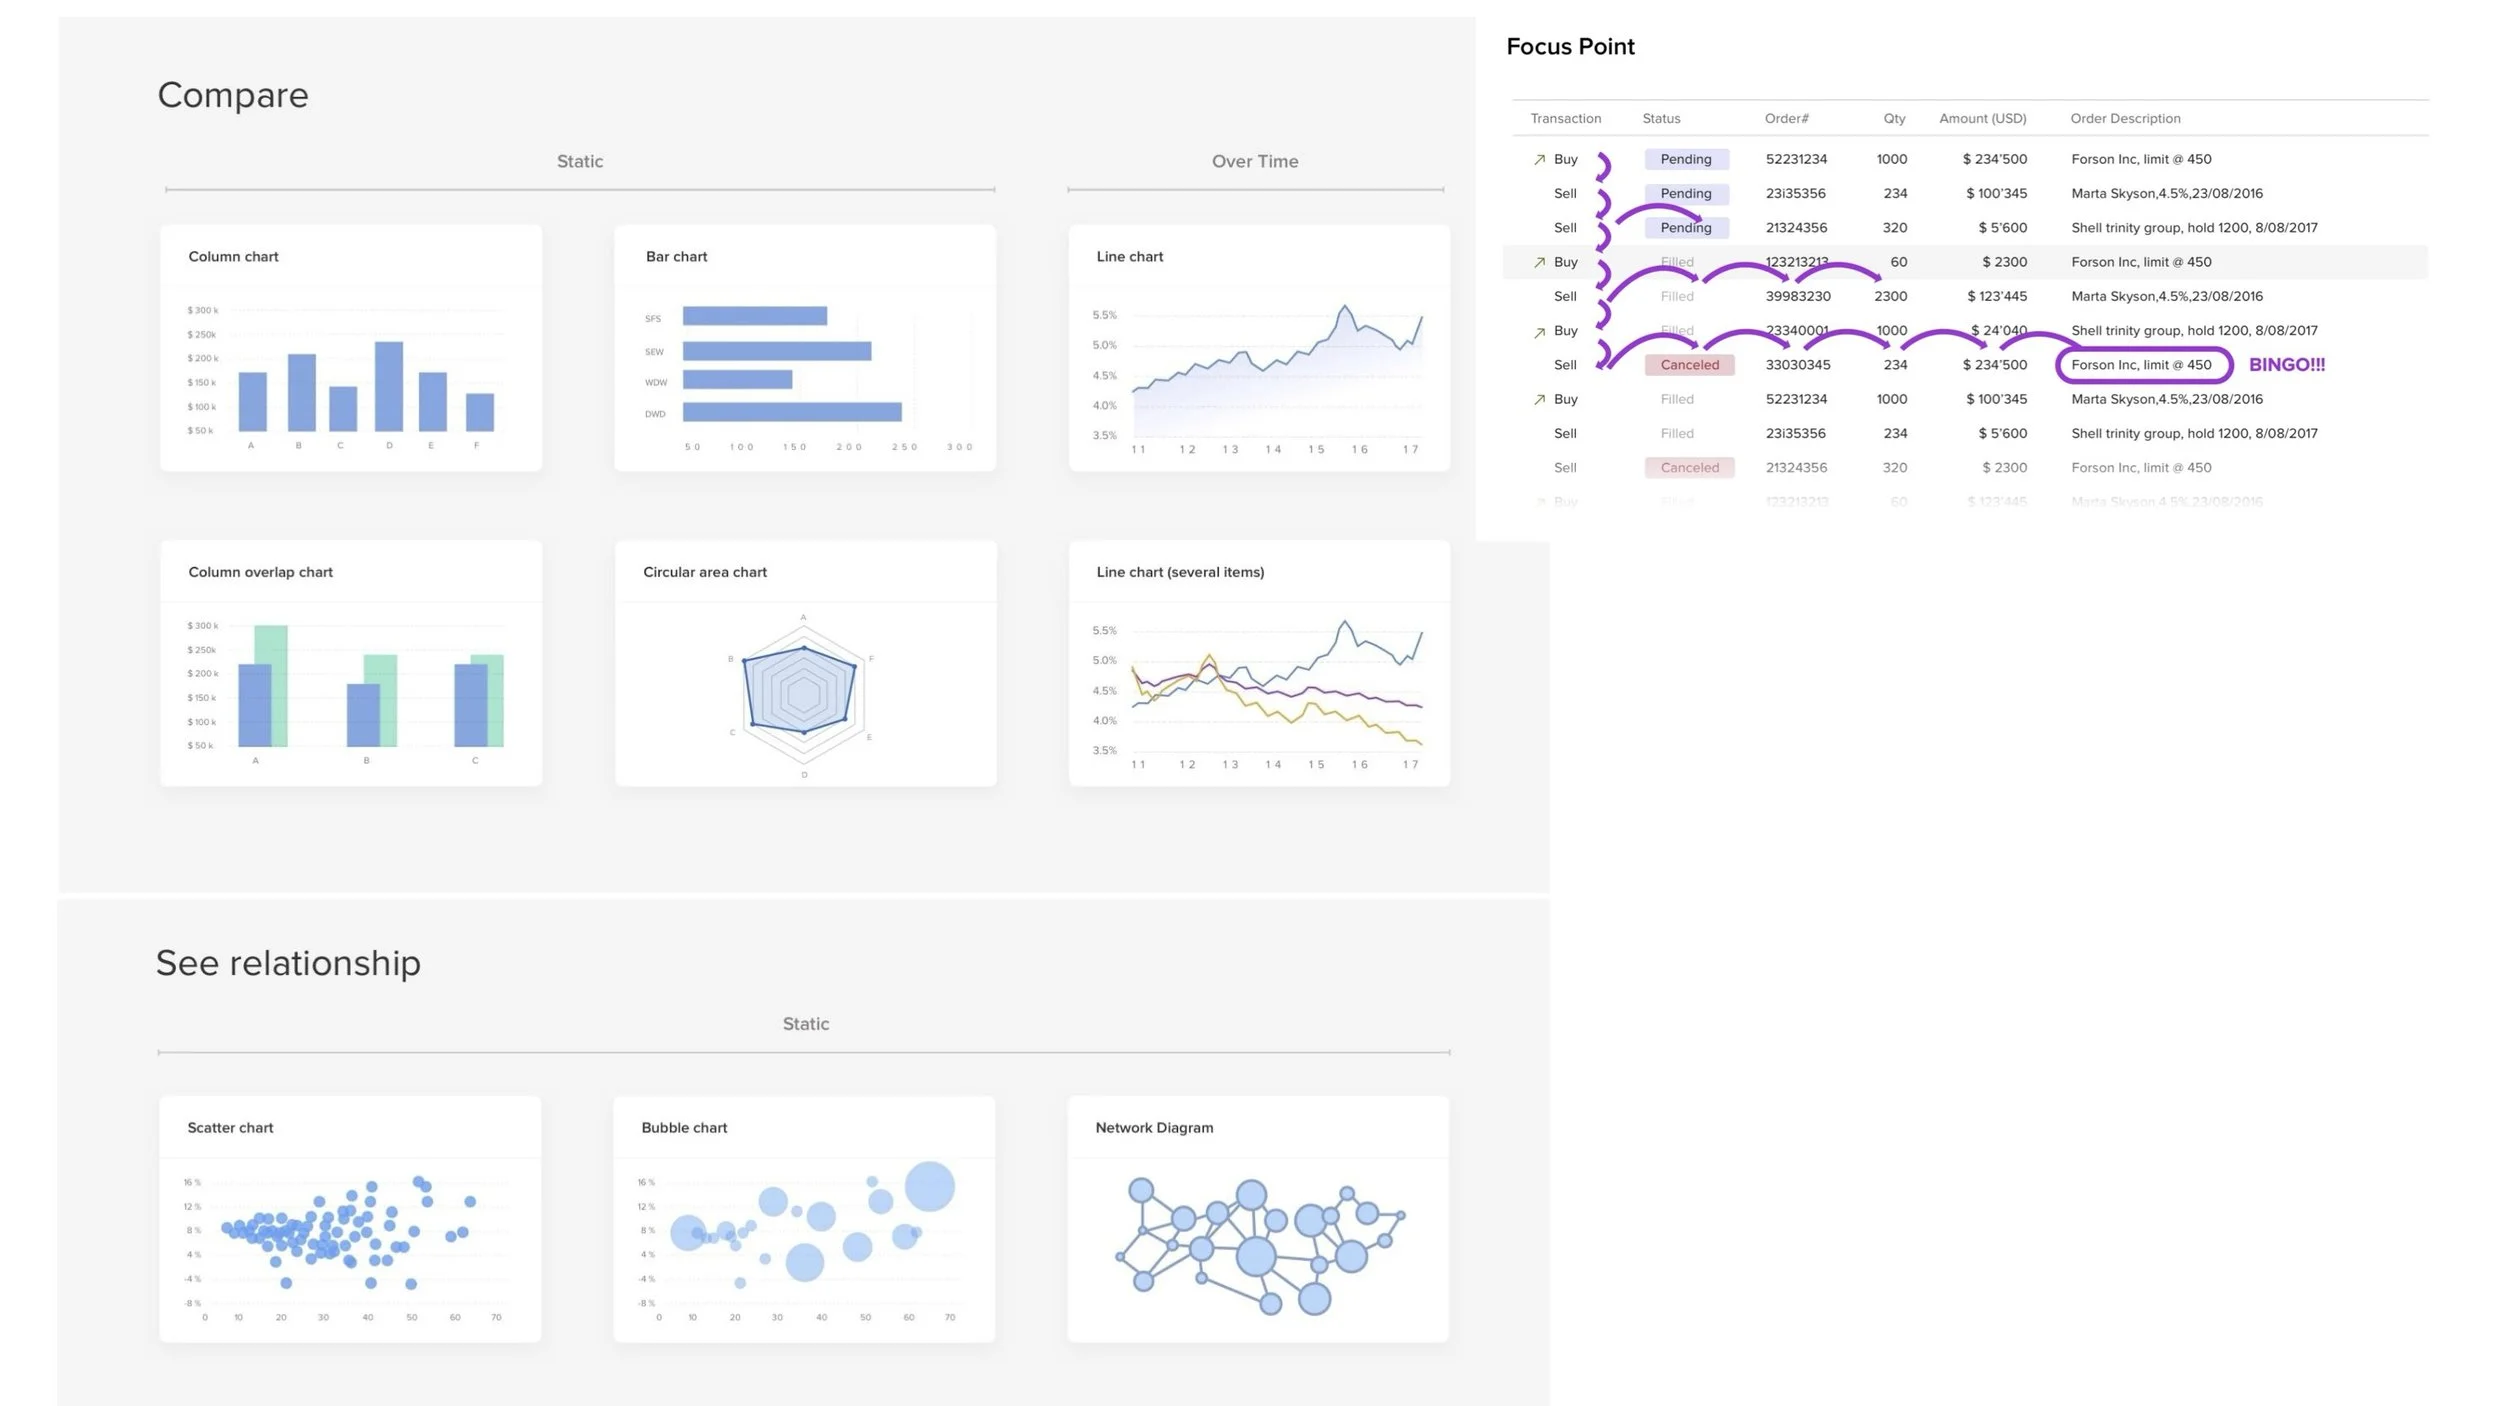Click the Canceled badge for order 33030345
This screenshot has height=1406, width=2500.
tap(1689, 365)
